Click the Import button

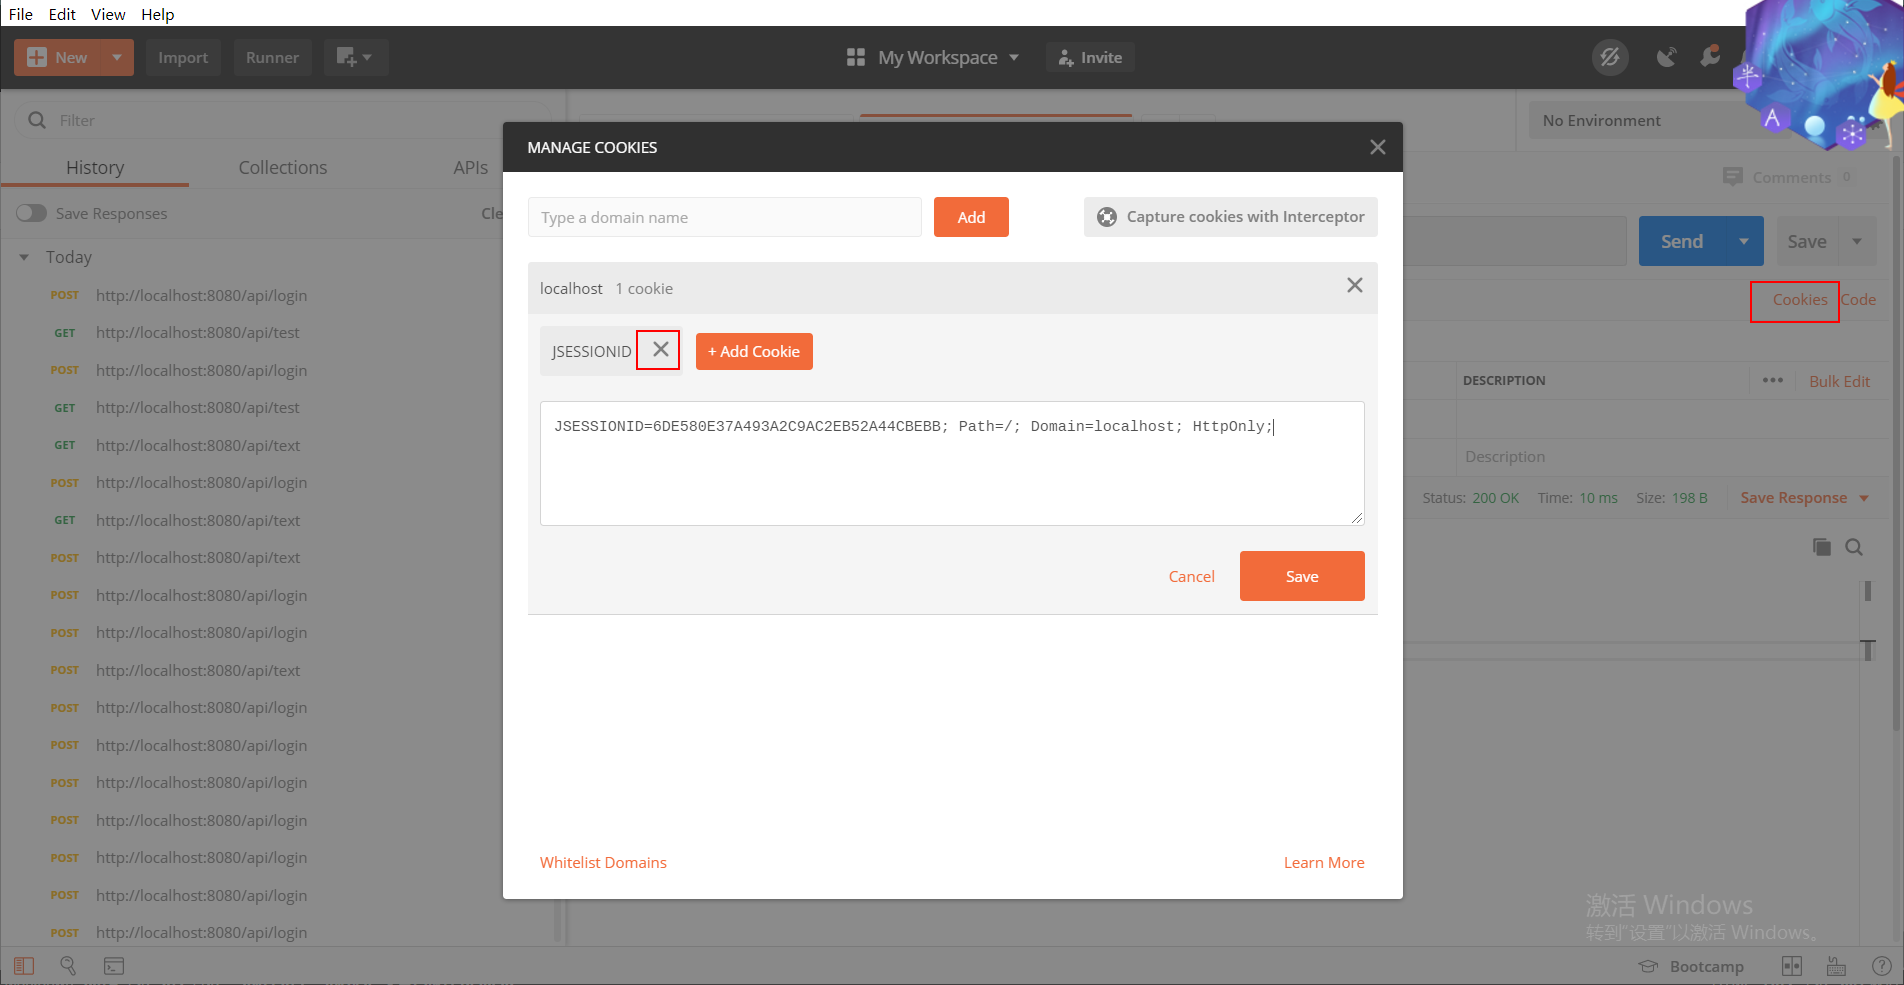(183, 57)
